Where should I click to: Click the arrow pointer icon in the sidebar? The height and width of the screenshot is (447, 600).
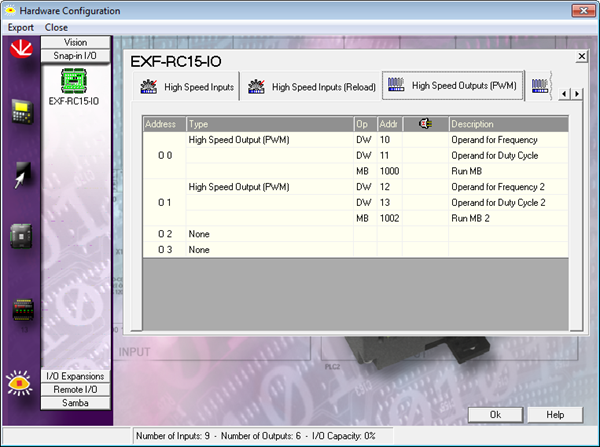19,176
